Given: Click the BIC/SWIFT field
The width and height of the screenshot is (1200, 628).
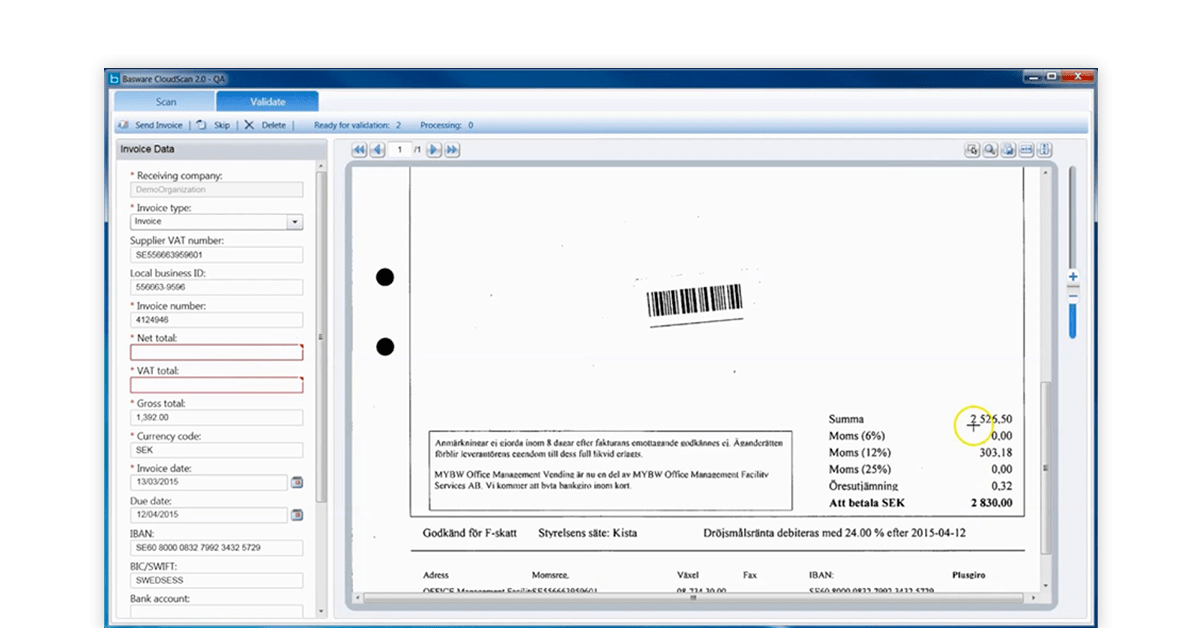Looking at the screenshot, I should (x=216, y=580).
